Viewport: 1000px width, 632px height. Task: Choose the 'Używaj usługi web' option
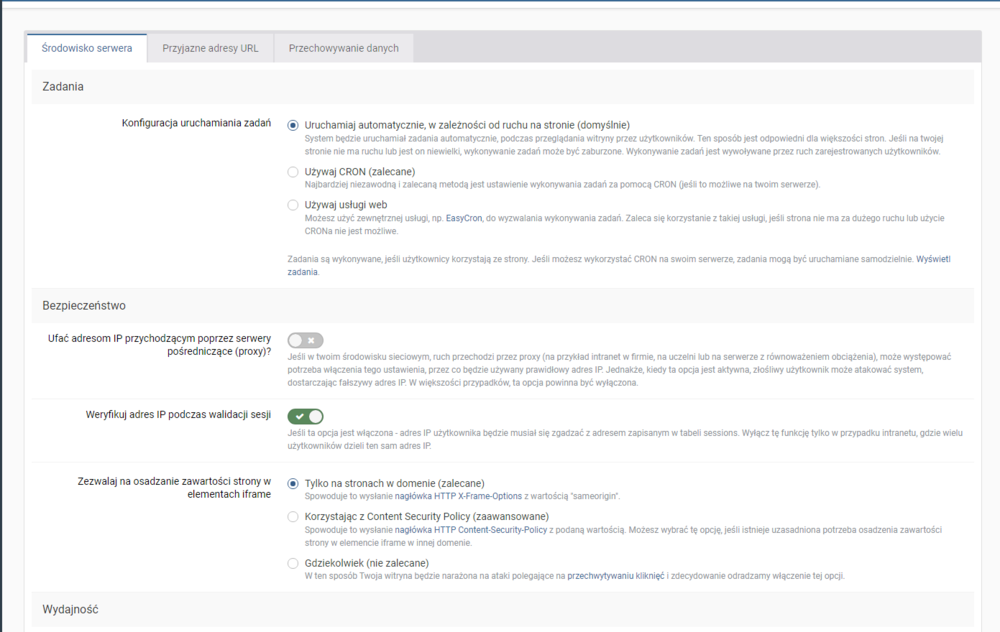(x=293, y=205)
